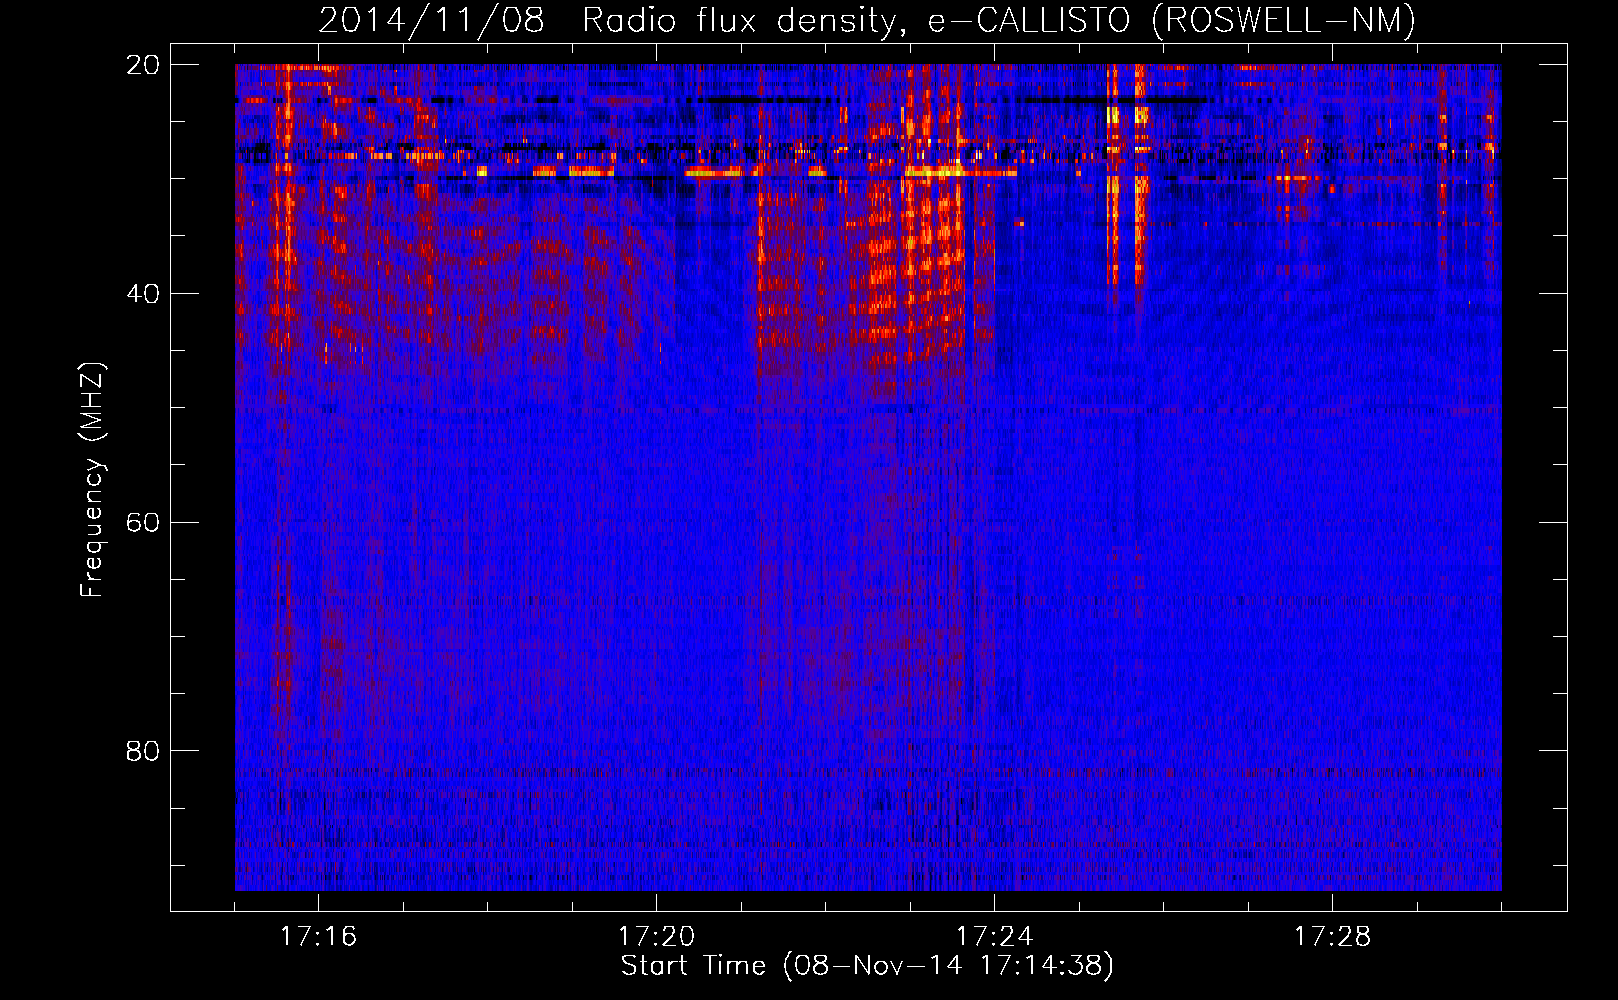The image size is (1618, 1000).
Task: Click the '20' frequency tick label
Action: [143, 65]
